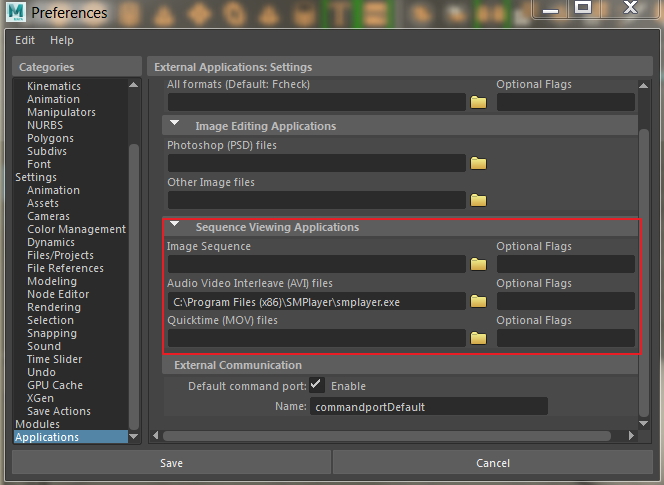The width and height of the screenshot is (664, 485).
Task: Select Manipulators category
Action: click(61, 112)
